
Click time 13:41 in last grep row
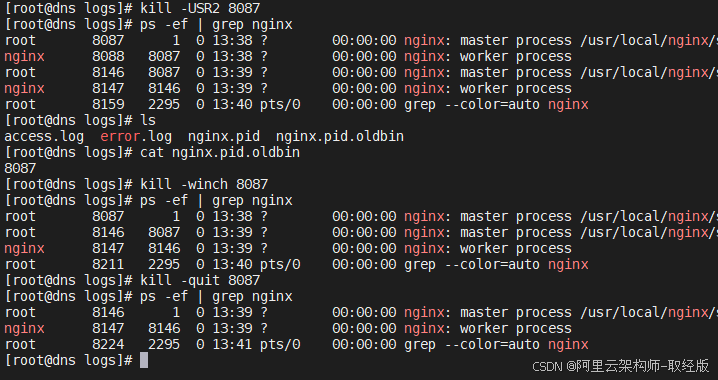(232, 344)
